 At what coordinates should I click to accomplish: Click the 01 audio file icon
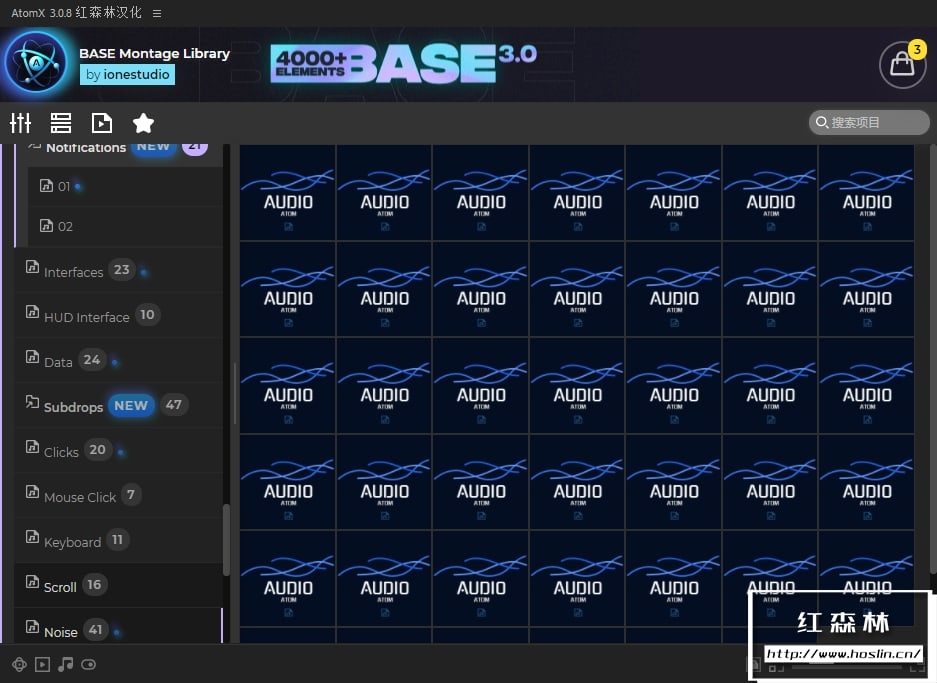46,185
